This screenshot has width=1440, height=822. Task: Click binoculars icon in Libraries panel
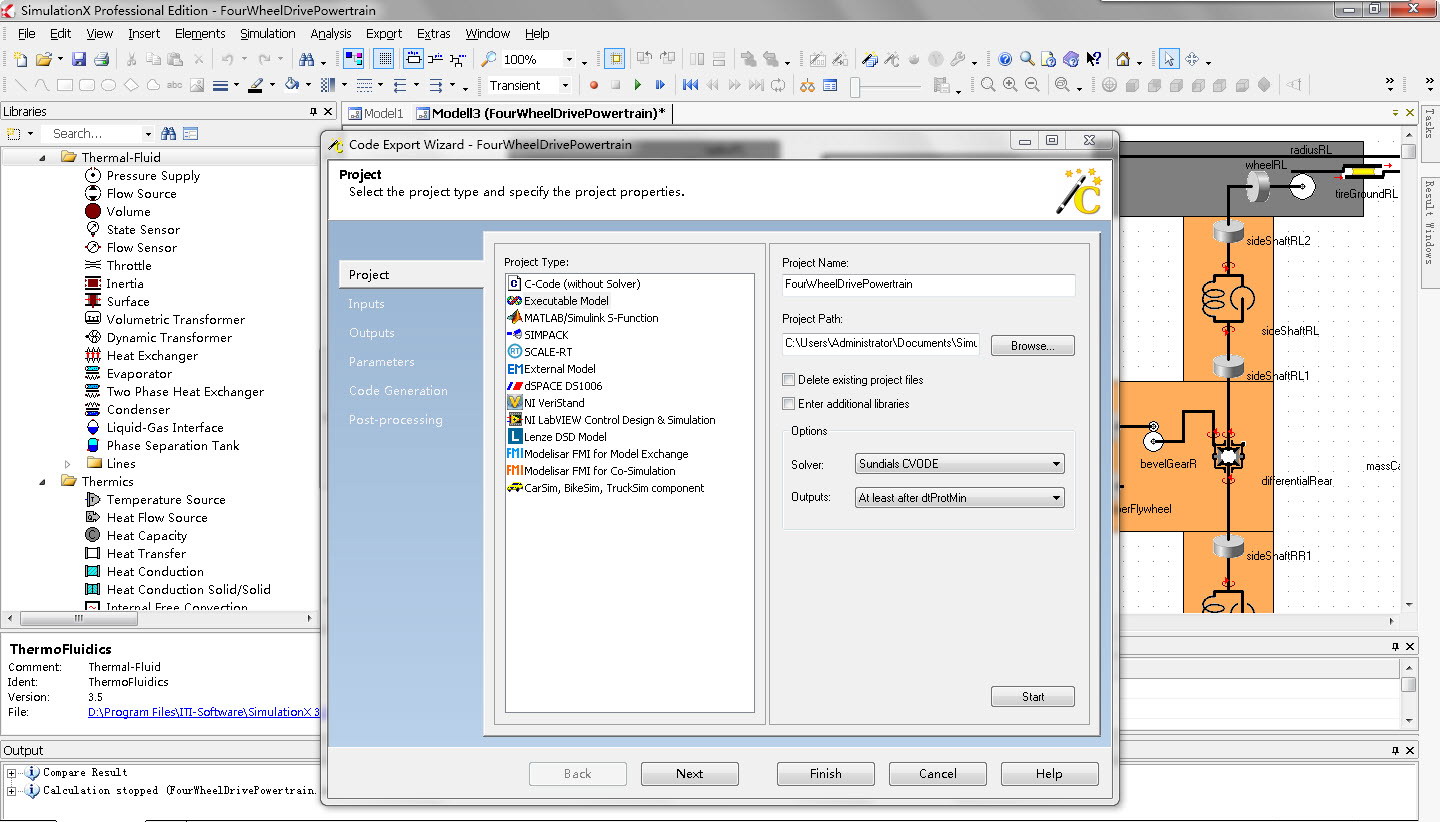coord(168,134)
